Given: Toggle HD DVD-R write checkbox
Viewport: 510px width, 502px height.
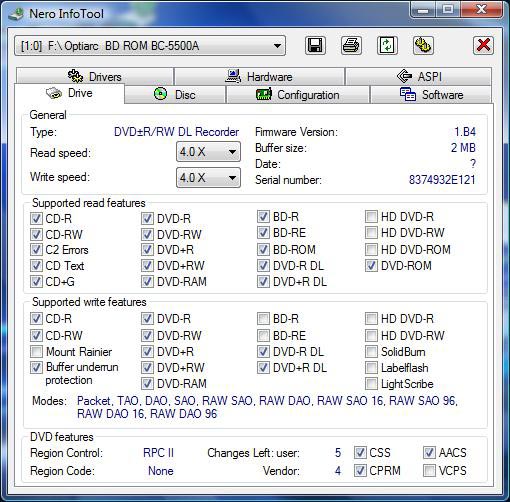Looking at the screenshot, I should point(371,319).
